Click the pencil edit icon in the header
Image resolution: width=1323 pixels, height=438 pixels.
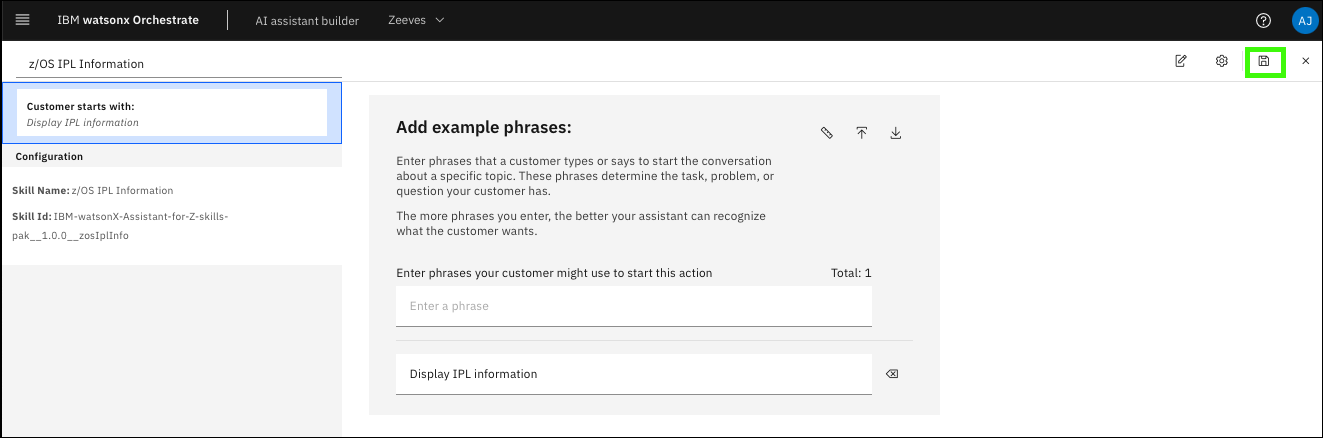point(1181,62)
